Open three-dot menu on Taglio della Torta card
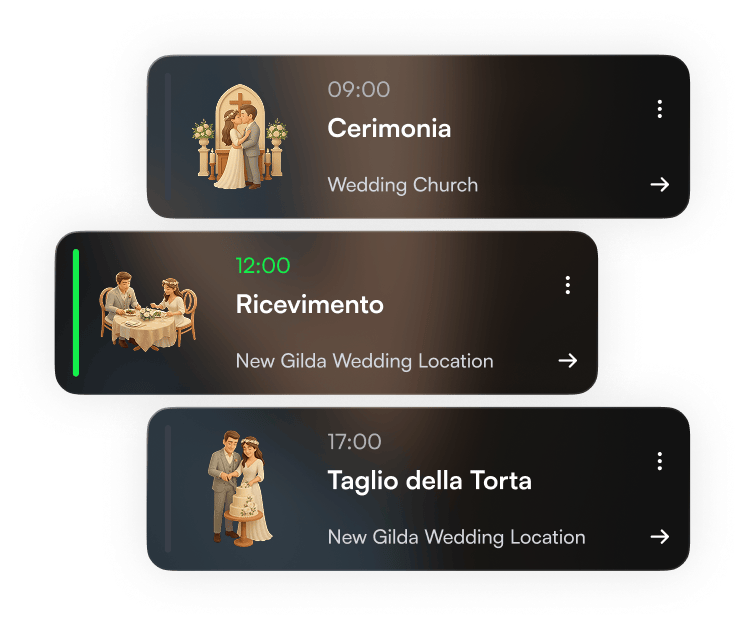Screen dimensions: 745x626 click(659, 461)
